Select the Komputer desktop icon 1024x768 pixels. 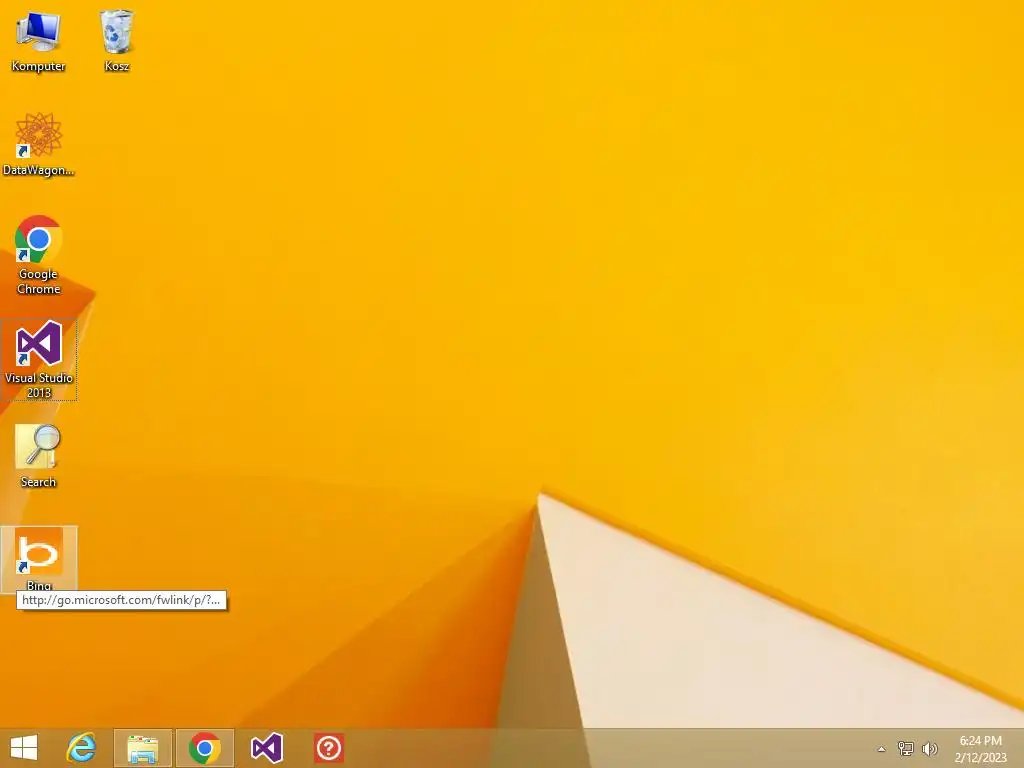[x=39, y=40]
